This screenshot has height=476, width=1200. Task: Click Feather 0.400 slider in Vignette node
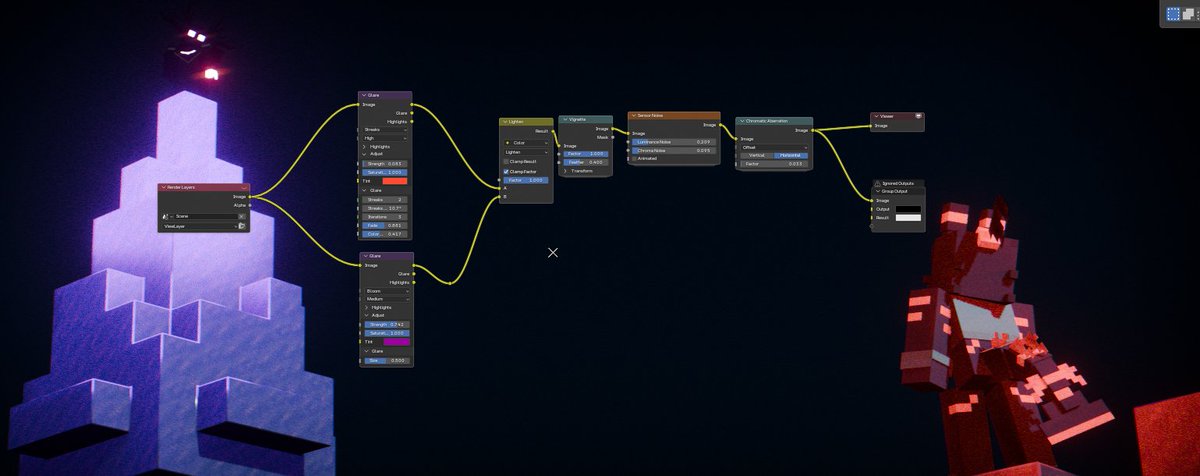click(x=586, y=162)
